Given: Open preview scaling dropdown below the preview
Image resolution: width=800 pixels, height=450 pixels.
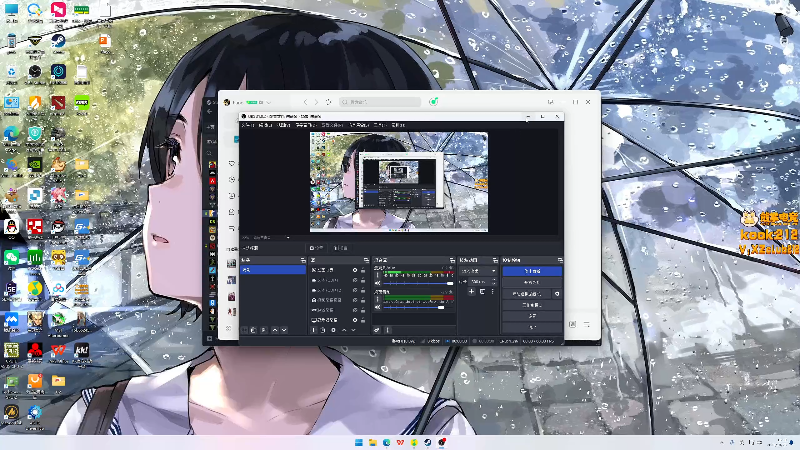Looking at the screenshot, I should point(271,237).
